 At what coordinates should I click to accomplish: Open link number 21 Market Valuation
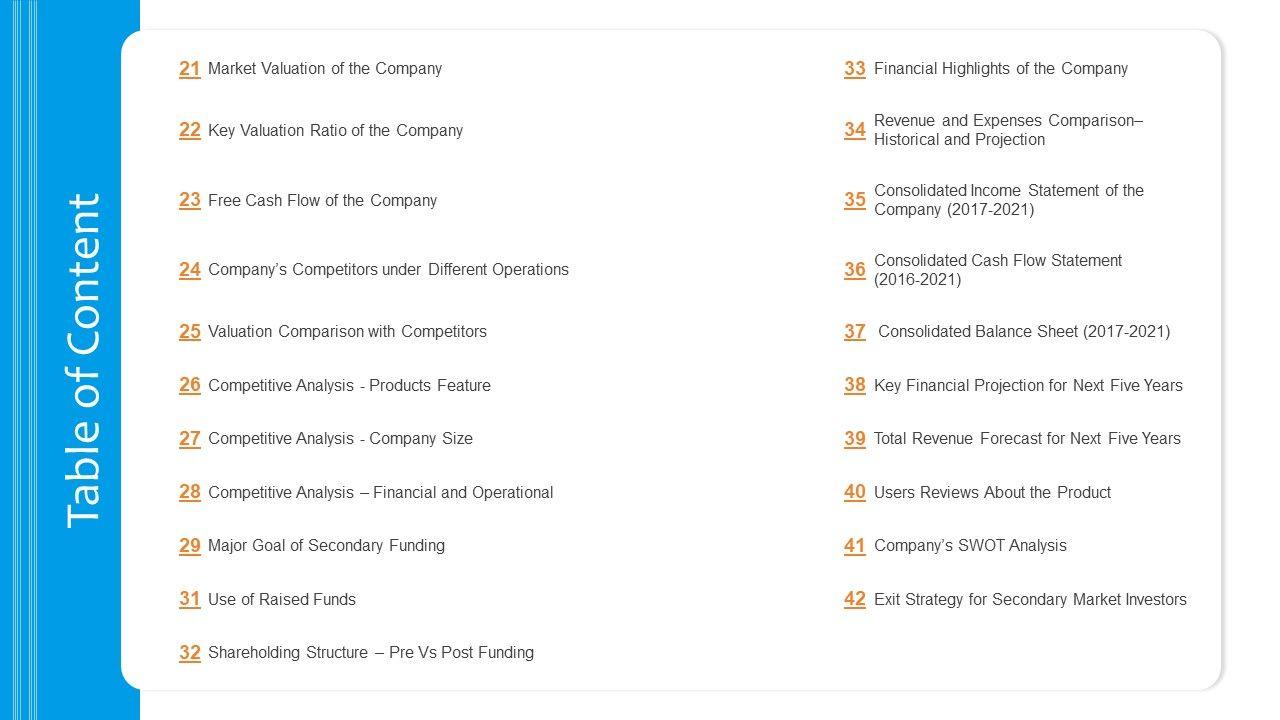pyautogui.click(x=190, y=69)
